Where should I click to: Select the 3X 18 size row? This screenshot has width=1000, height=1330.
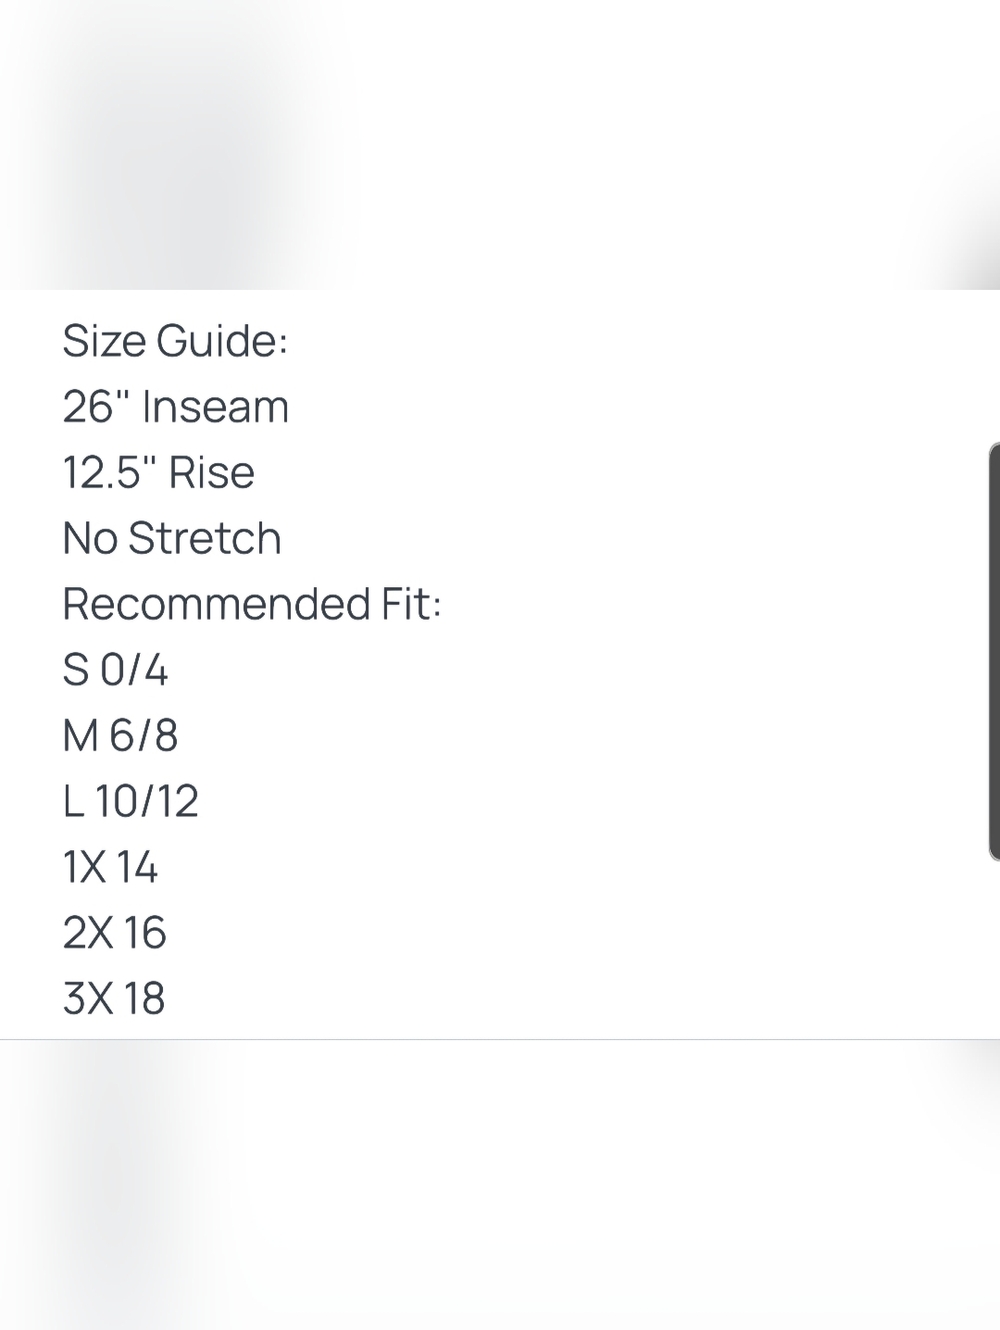pyautogui.click(x=113, y=999)
